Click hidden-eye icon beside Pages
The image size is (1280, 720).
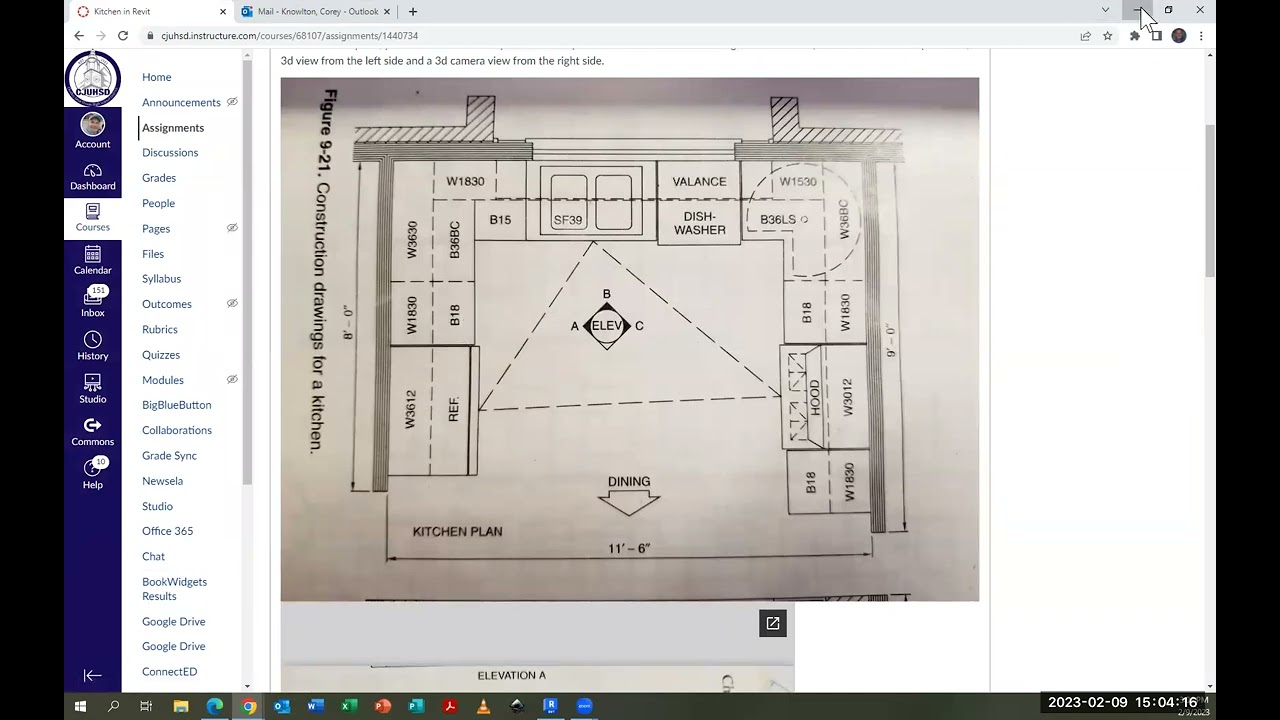(x=232, y=228)
